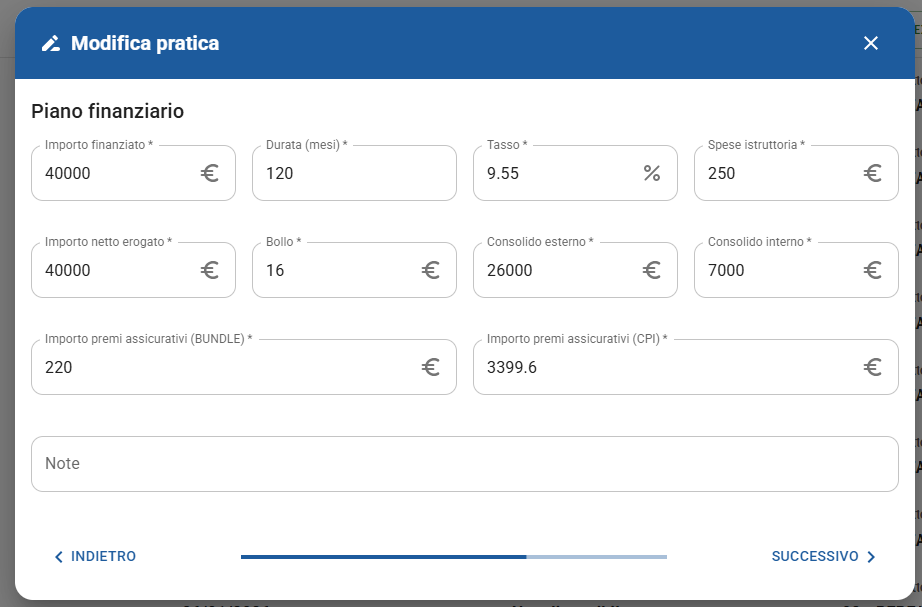Close the Modifica pratica dialog

click(x=870, y=43)
